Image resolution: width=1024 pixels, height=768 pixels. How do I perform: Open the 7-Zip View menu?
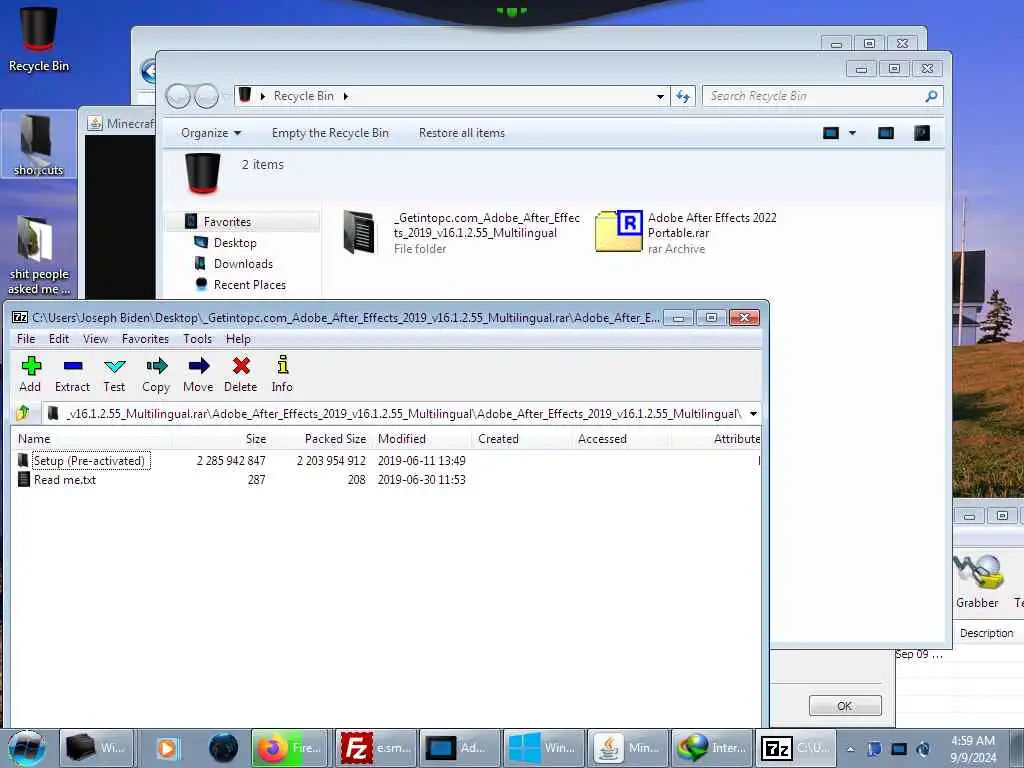[x=95, y=339]
